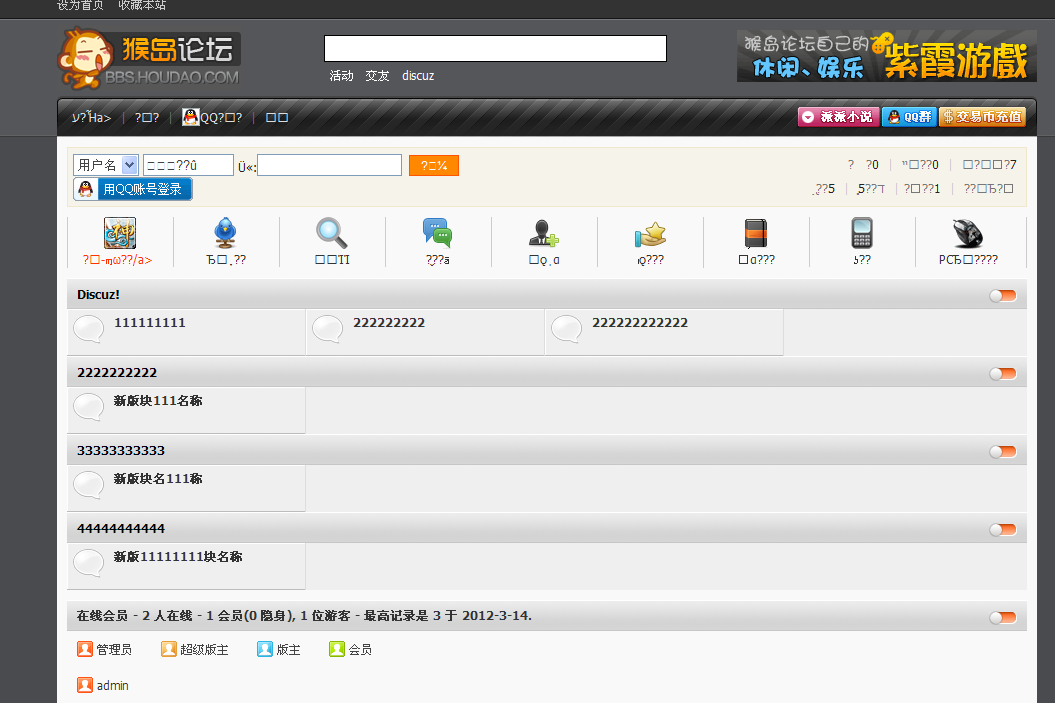This screenshot has width=1055, height=703.
Task: Click speech bubble icon beside 222222222222 forum
Action: tap(567, 330)
